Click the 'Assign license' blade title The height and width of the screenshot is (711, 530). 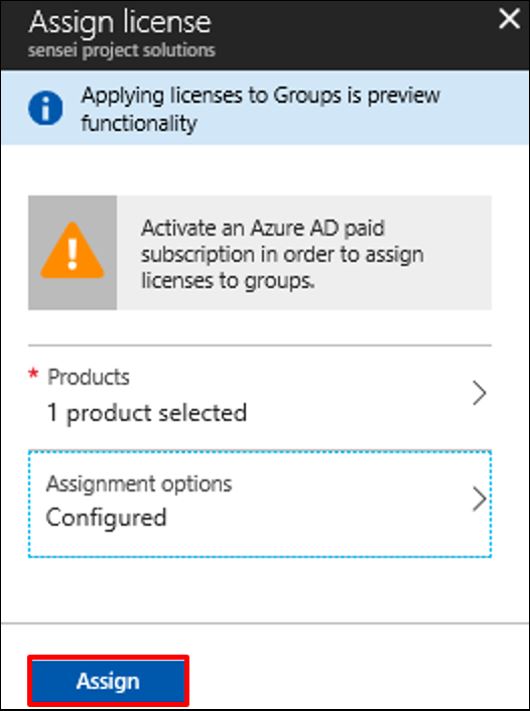[120, 22]
